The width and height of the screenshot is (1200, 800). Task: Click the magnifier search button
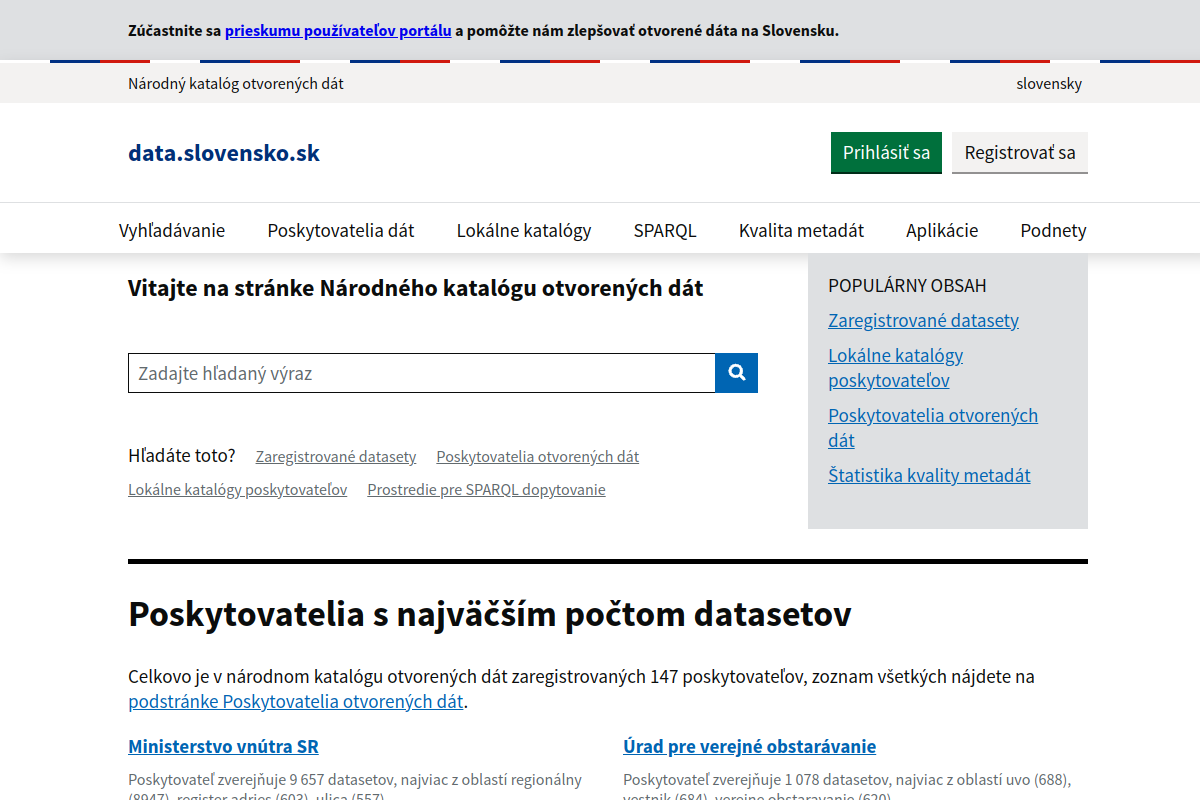click(737, 373)
